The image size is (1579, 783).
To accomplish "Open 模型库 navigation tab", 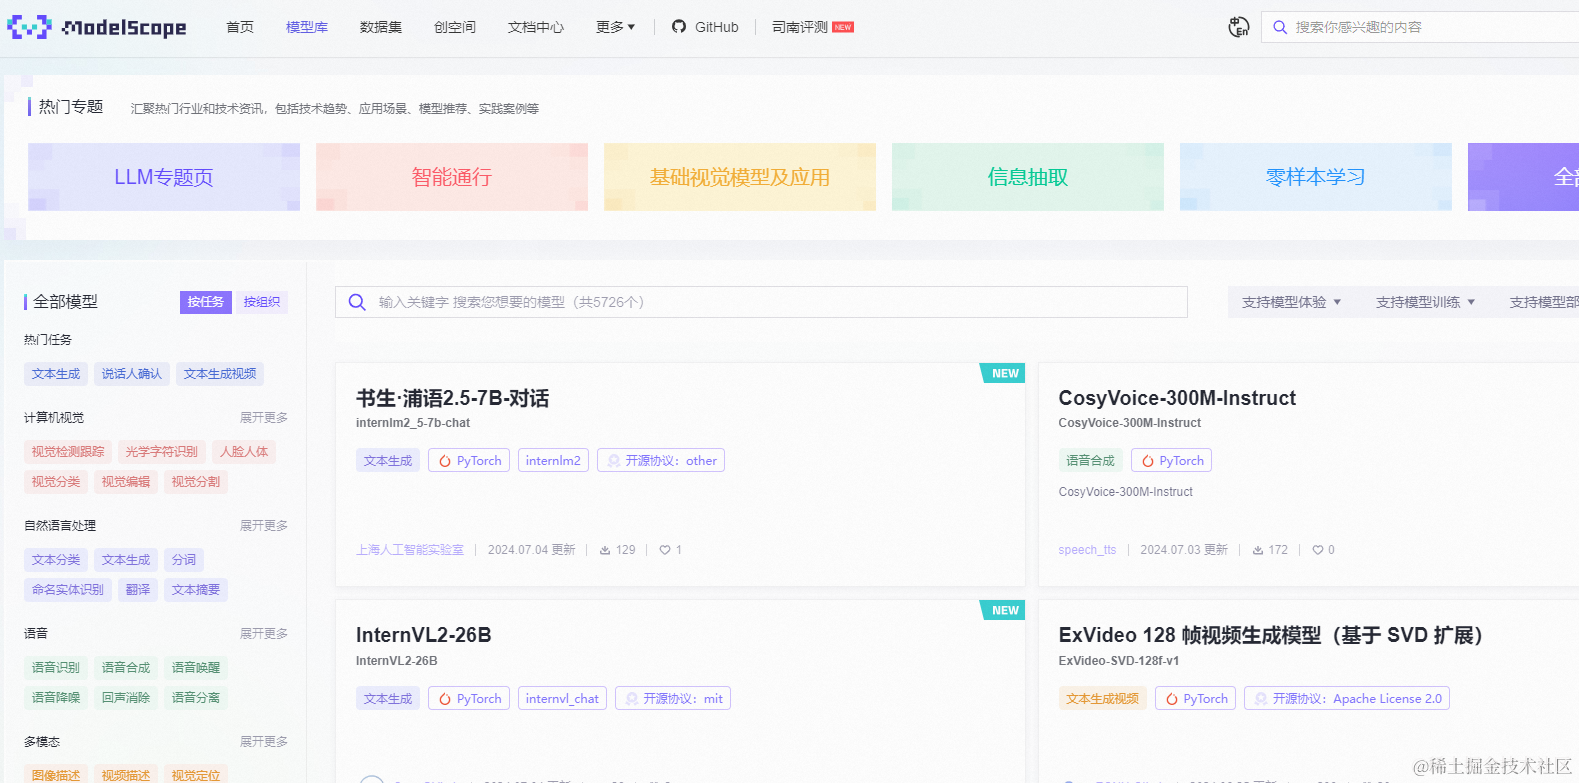I will coord(307,27).
